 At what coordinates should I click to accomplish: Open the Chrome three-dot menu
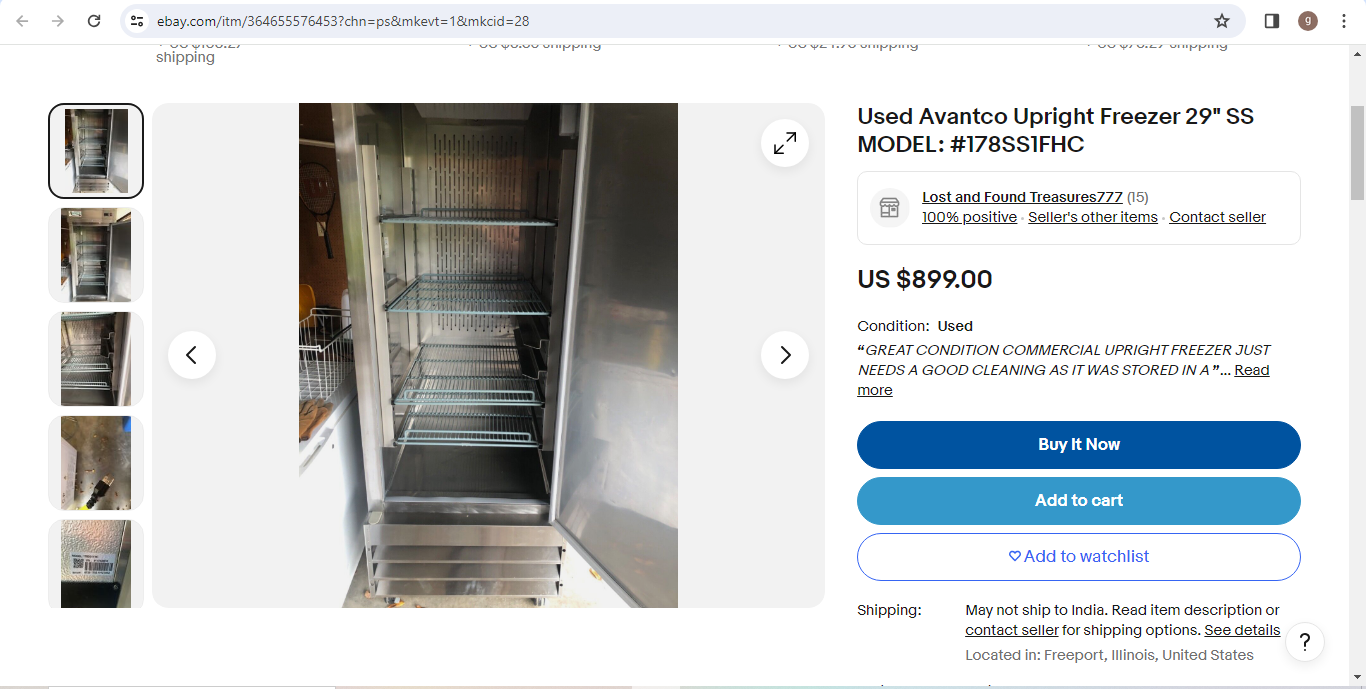pyautogui.click(x=1344, y=21)
